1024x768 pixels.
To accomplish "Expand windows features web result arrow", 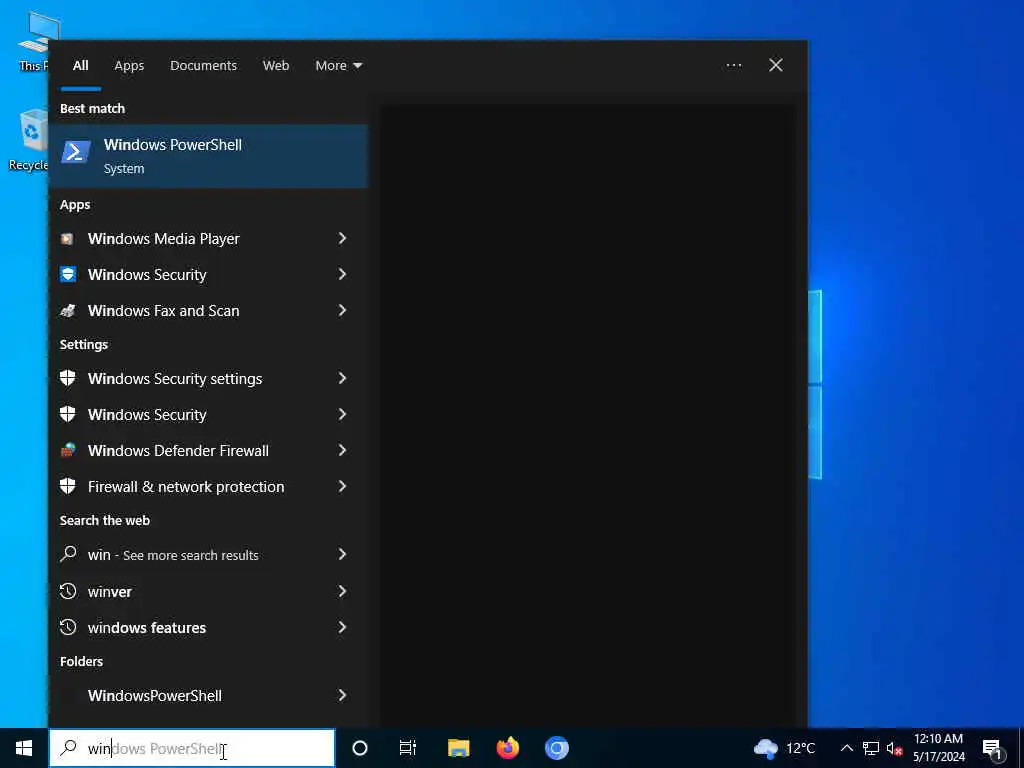I will click(342, 627).
